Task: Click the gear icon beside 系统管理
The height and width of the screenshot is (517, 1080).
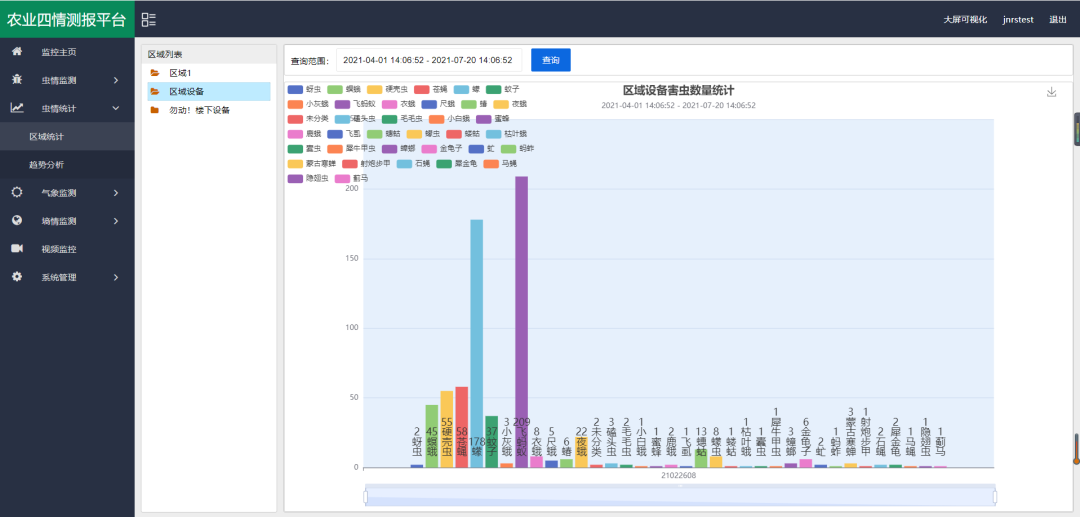Action: (17, 277)
